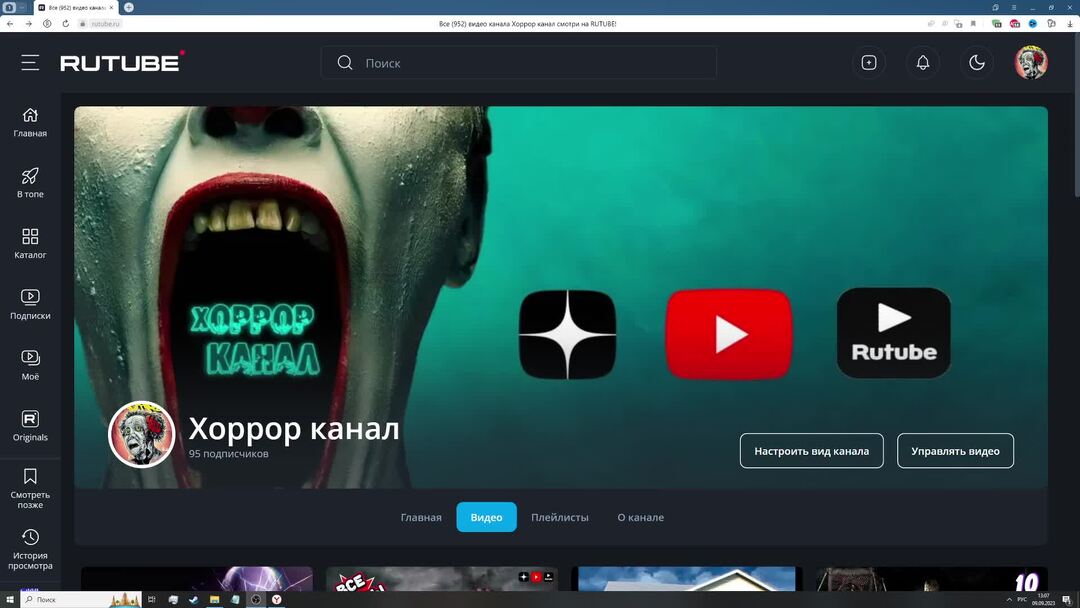Click the RUTUBE logo
The height and width of the screenshot is (608, 1080).
(122, 62)
